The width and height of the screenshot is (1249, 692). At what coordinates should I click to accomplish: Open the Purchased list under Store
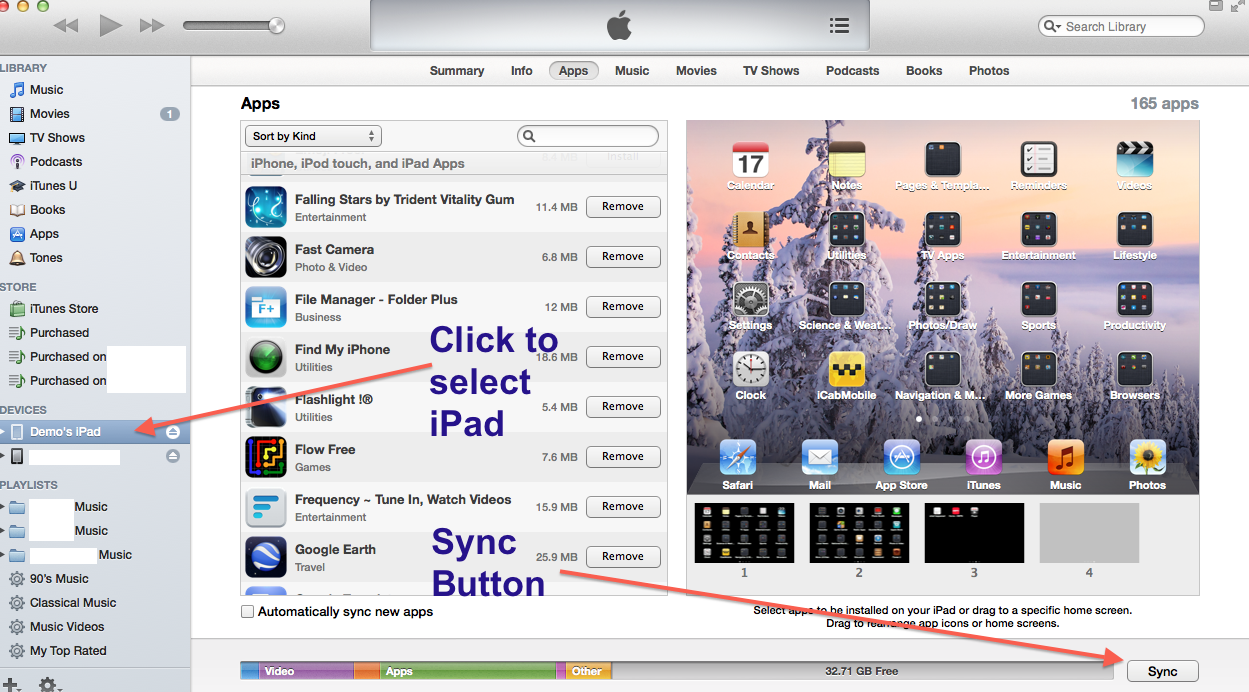point(59,333)
